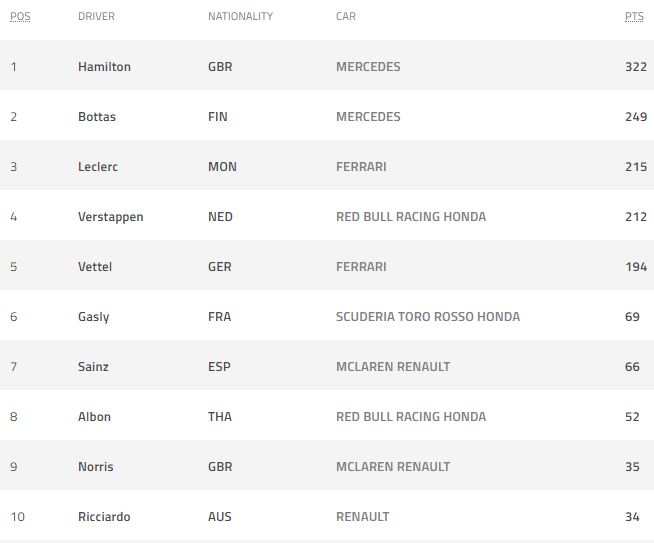Screen dimensions: 654x543
Task: Open Scuderia Toro Rosso Honda team link
Action: [428, 317]
